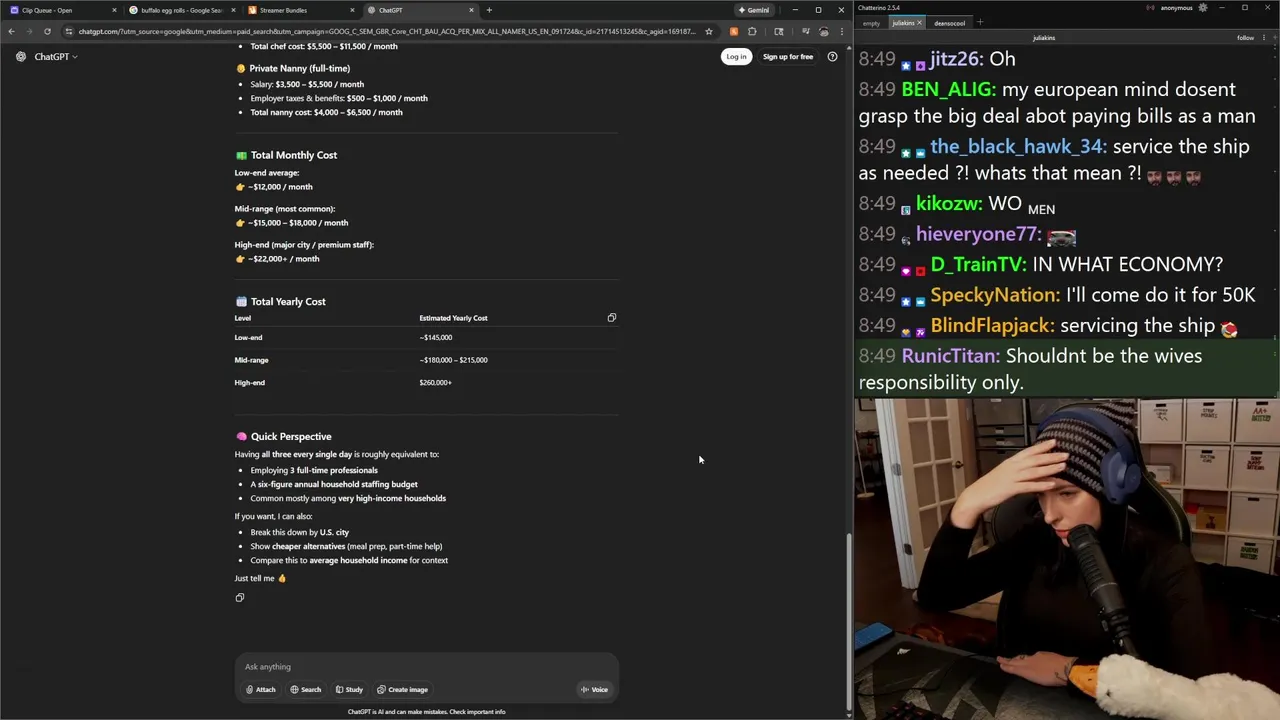Reload the ChatGPT page
Viewport: 1280px width, 720px height.
pyautogui.click(x=46, y=31)
